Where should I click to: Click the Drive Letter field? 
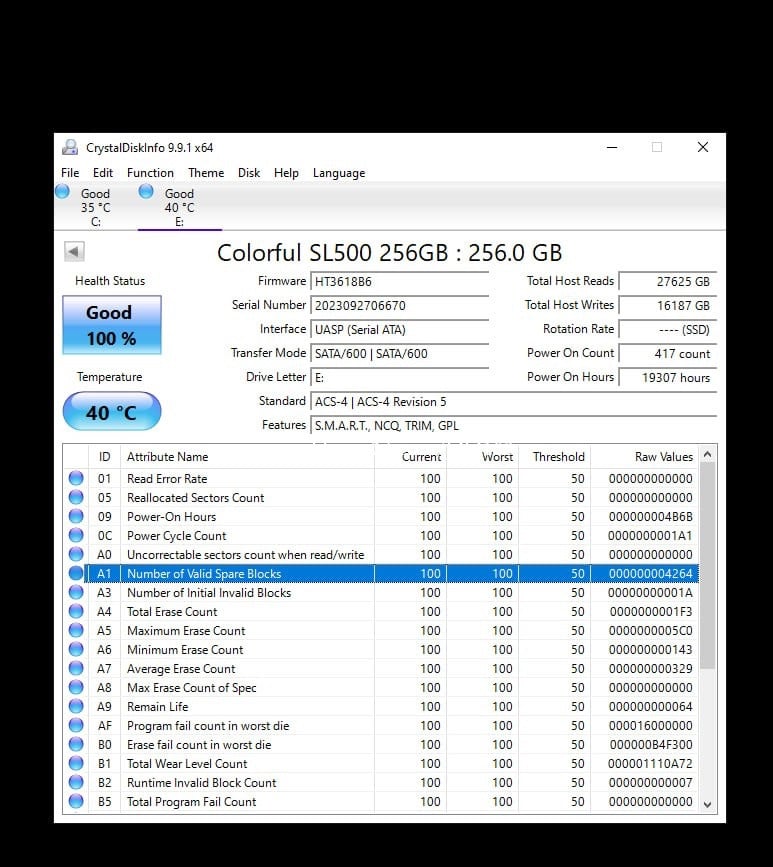tap(400, 378)
